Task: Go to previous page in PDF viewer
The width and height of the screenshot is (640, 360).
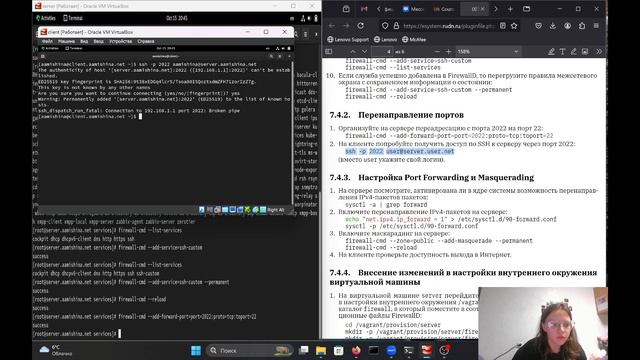Action: click(353, 51)
